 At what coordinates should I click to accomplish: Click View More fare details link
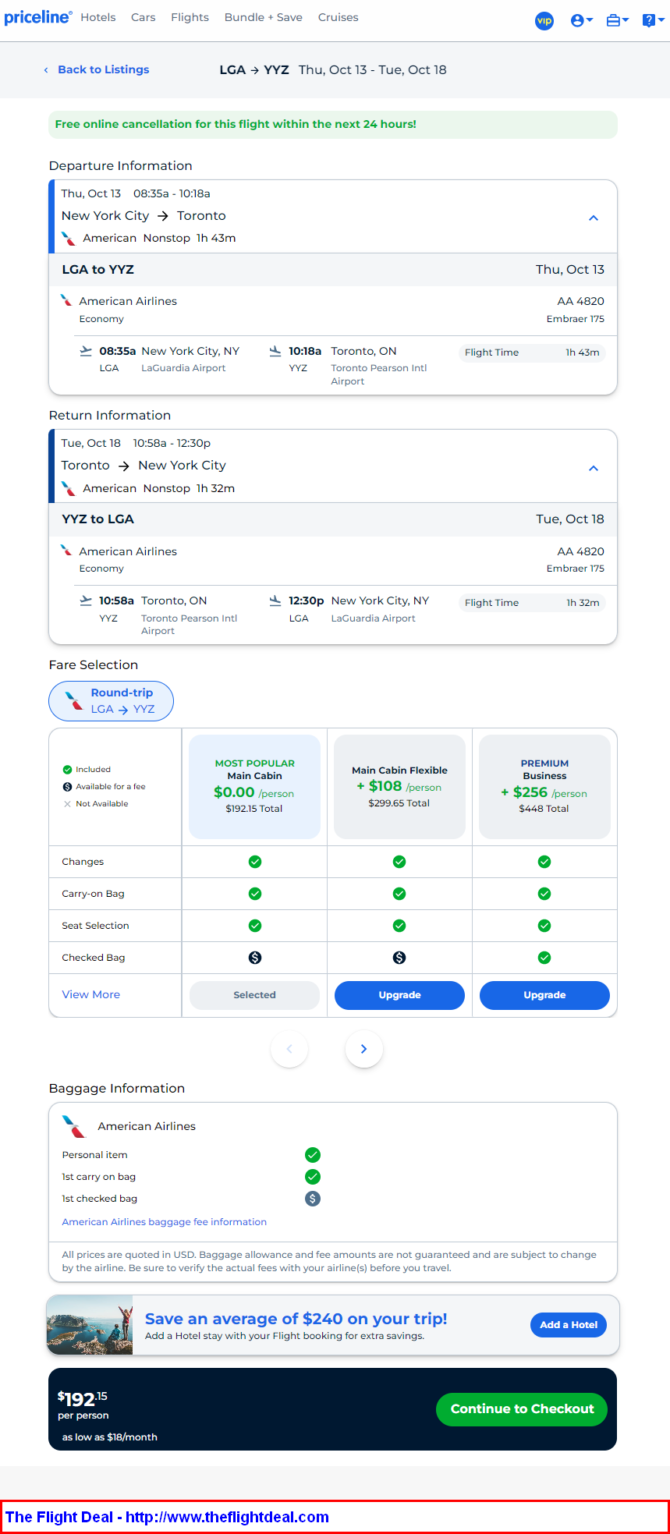91,995
